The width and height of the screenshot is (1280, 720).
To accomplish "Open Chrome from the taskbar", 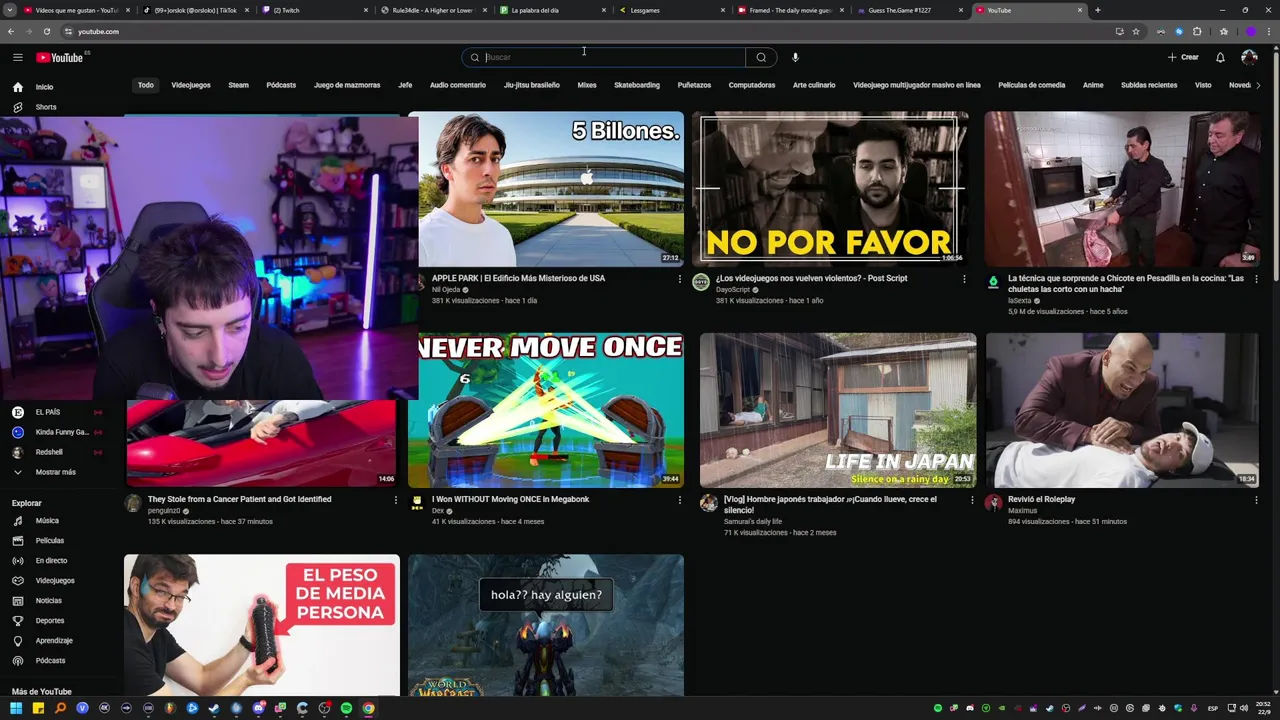I will 368,708.
